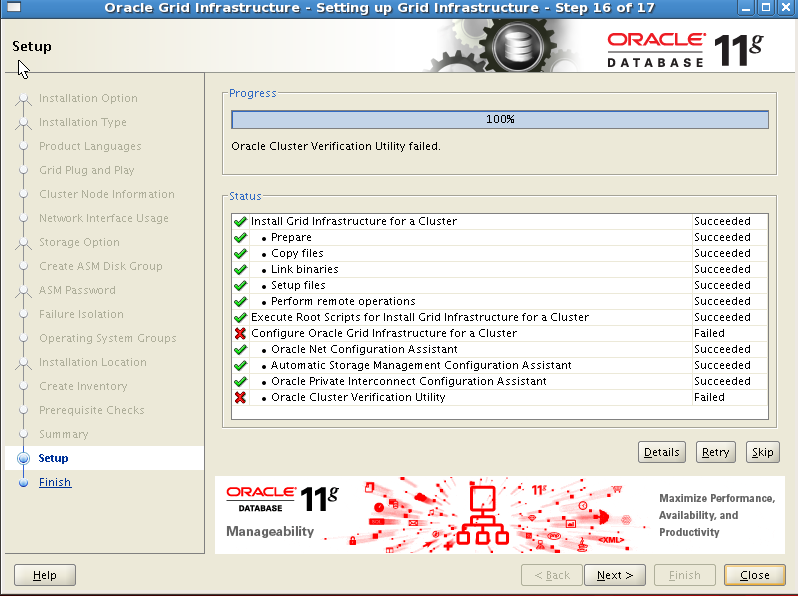798x596 pixels.
Task: Click the Failure Isolation step
Action: pyautogui.click(x=81, y=314)
